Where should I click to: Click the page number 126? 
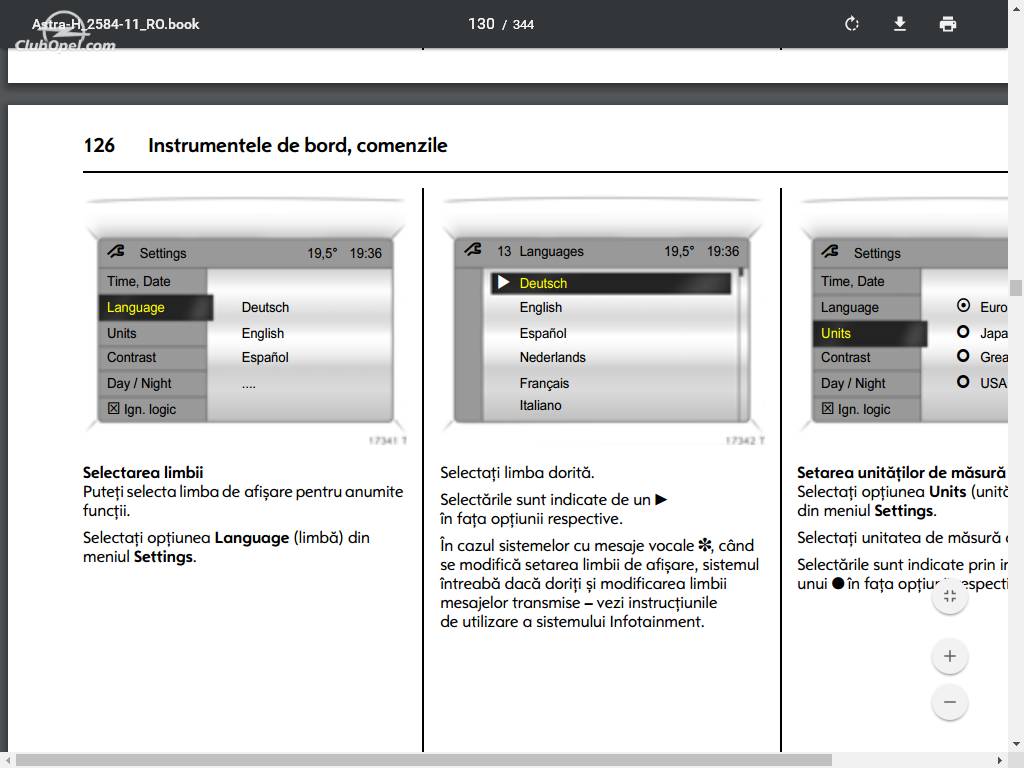[x=99, y=145]
